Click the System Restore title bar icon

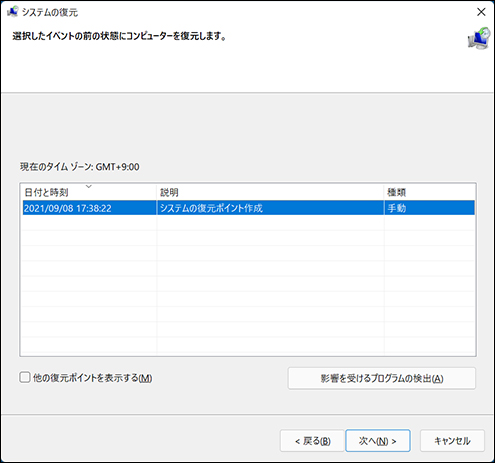tap(12, 12)
